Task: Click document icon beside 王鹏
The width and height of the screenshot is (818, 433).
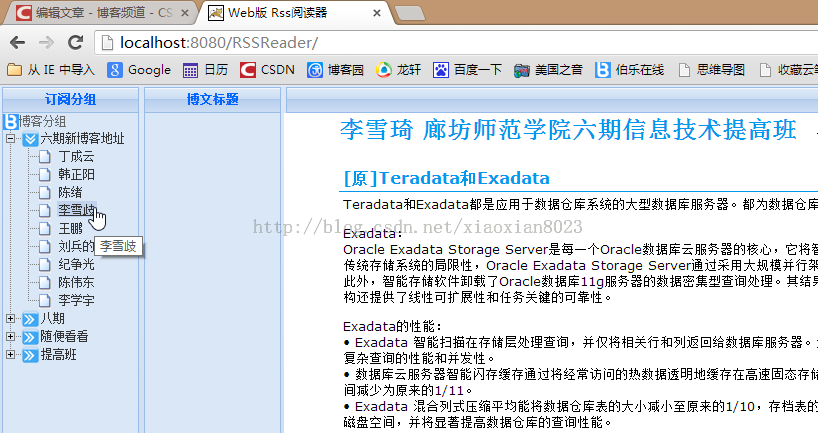Action: 45,228
